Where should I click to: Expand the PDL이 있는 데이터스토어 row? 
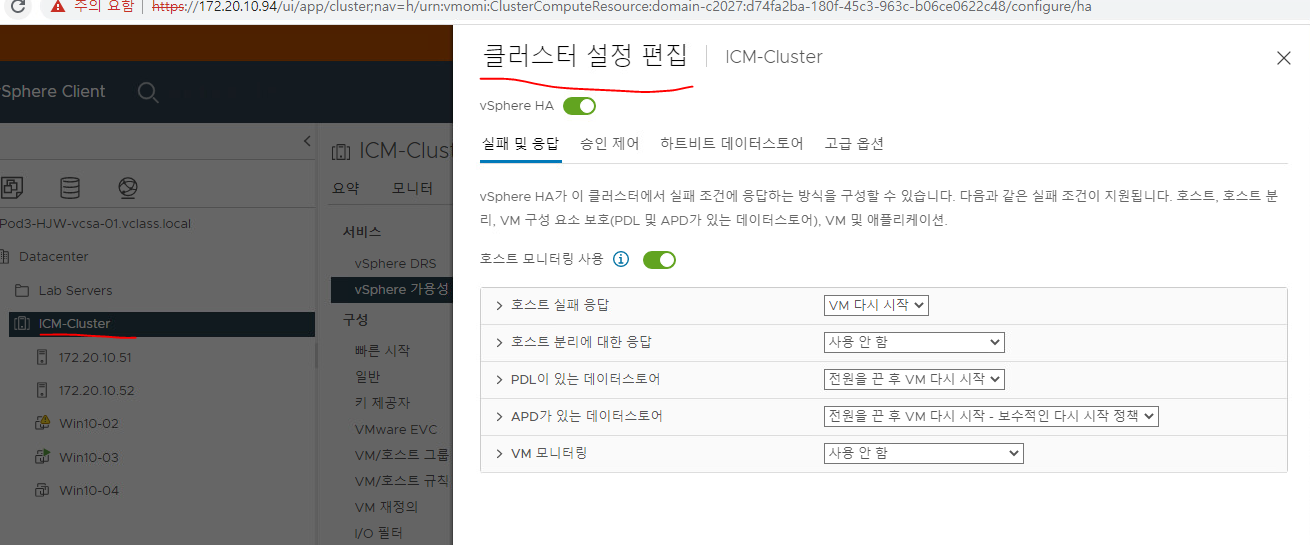click(x=499, y=379)
